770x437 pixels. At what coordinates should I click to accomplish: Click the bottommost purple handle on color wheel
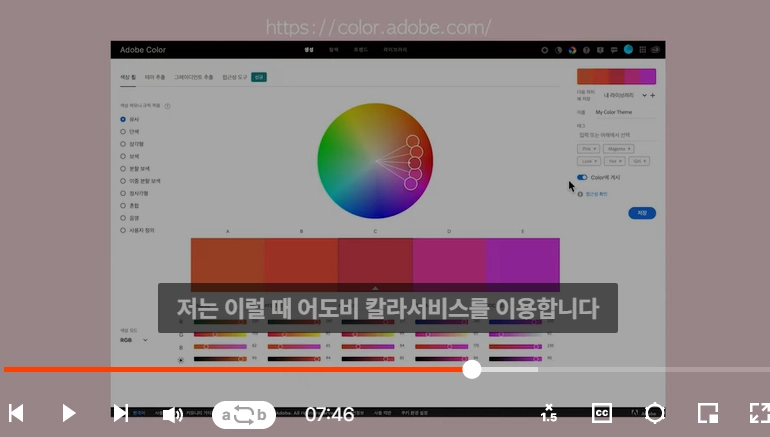[x=411, y=184]
